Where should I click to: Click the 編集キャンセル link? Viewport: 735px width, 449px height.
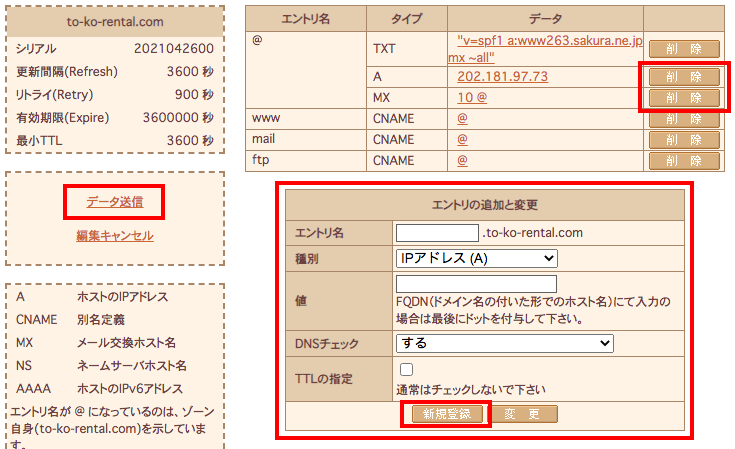114,236
